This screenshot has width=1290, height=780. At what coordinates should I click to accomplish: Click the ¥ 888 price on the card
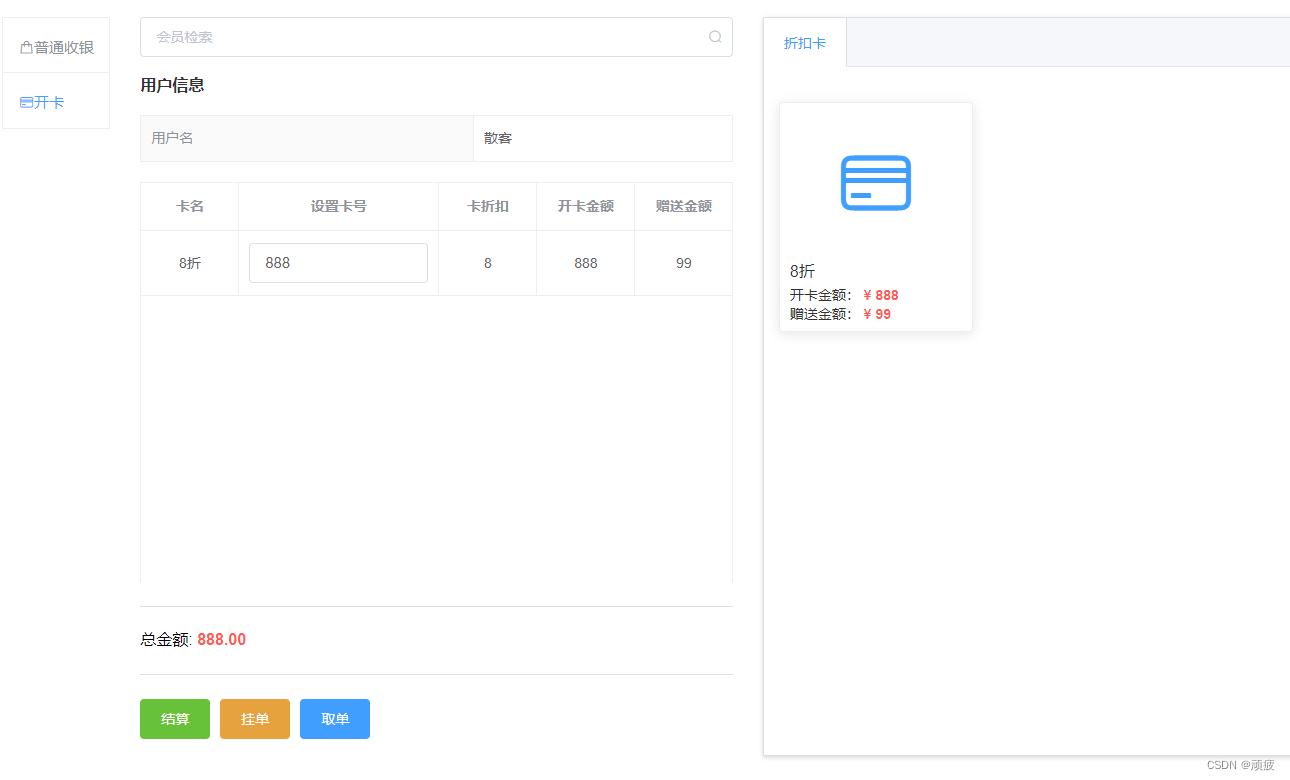(x=881, y=295)
